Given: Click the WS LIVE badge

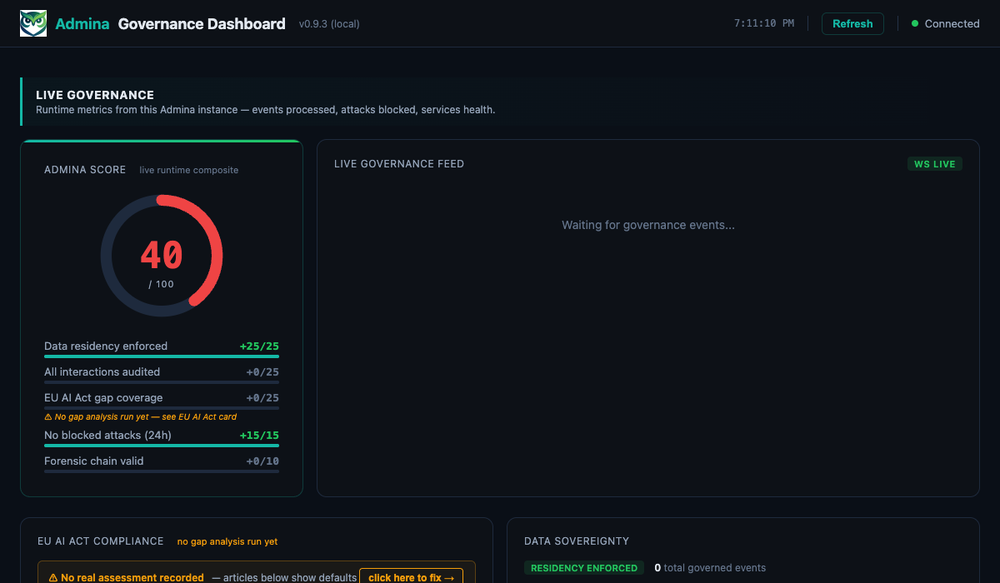Looking at the screenshot, I should click(934, 164).
